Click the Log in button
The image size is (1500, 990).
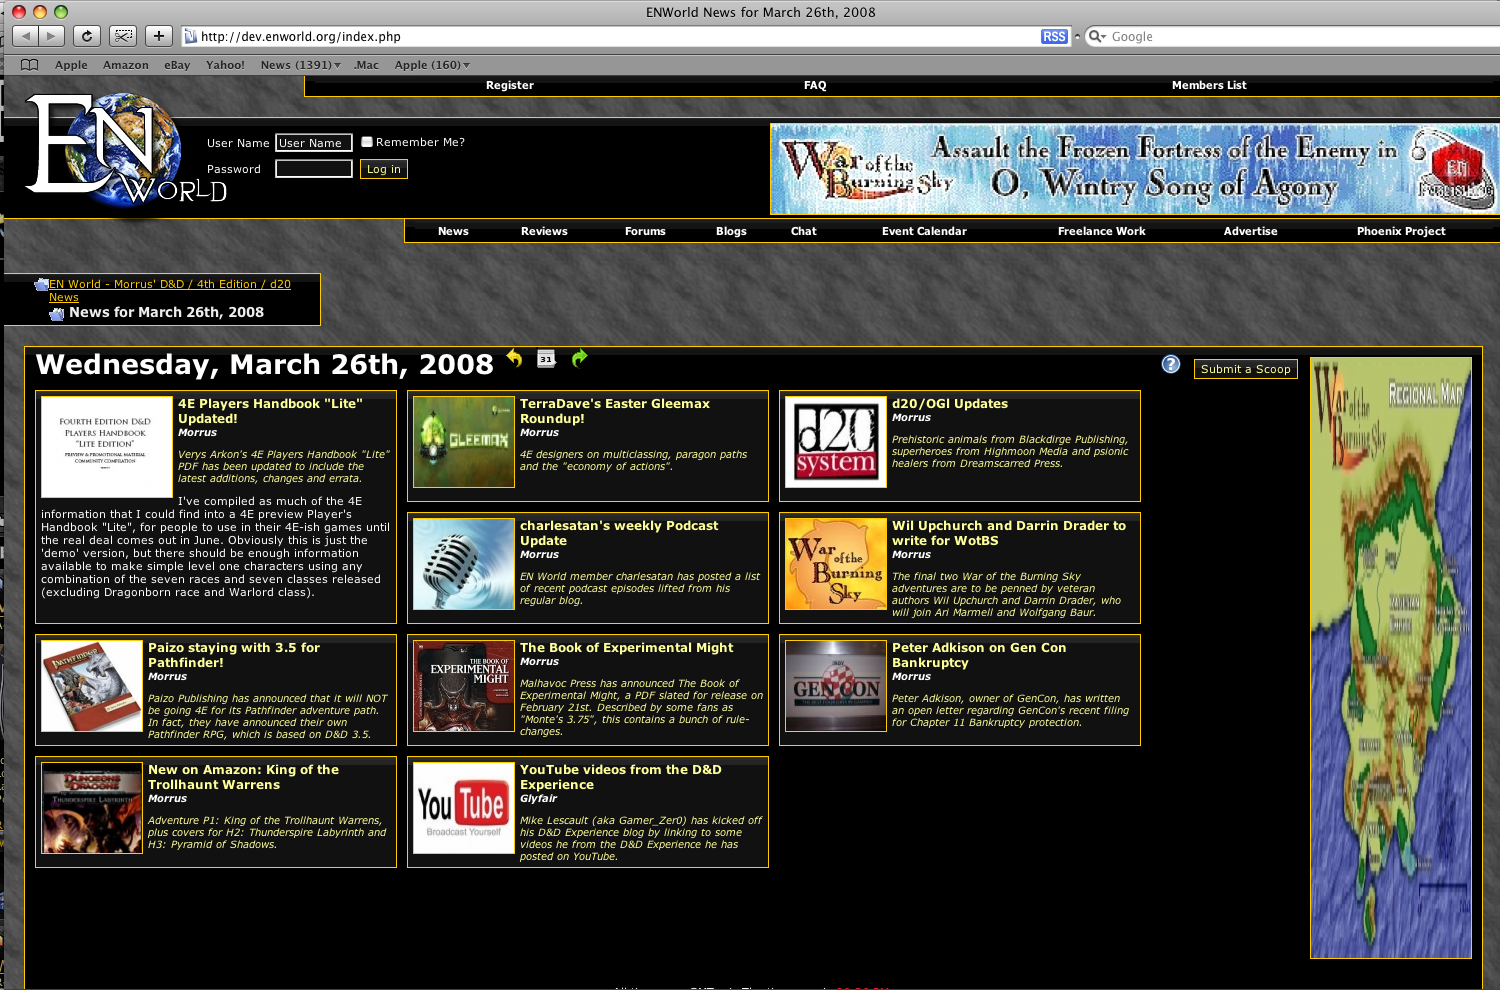(384, 169)
